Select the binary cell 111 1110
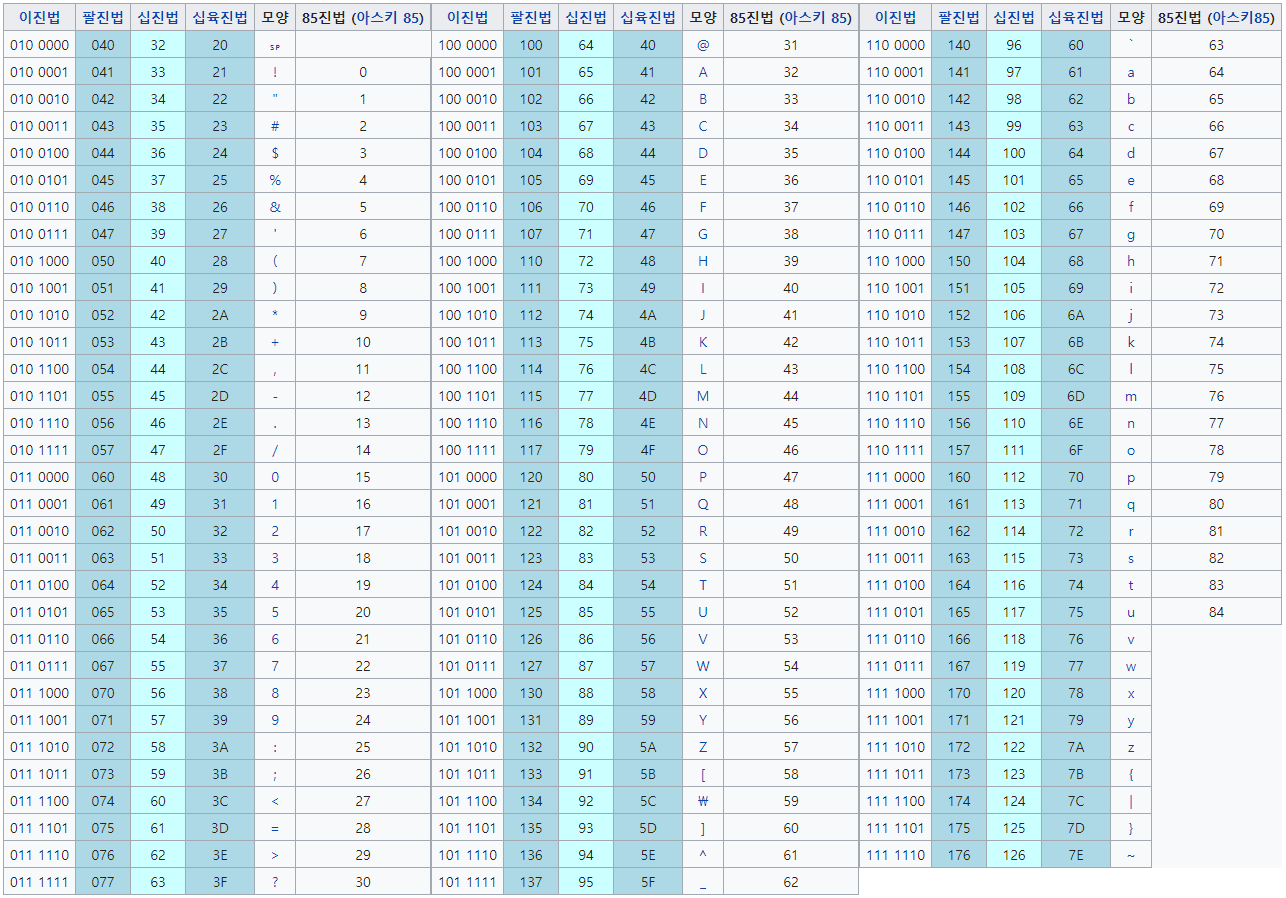Image resolution: width=1286 pixels, height=898 pixels. pyautogui.click(x=895, y=855)
